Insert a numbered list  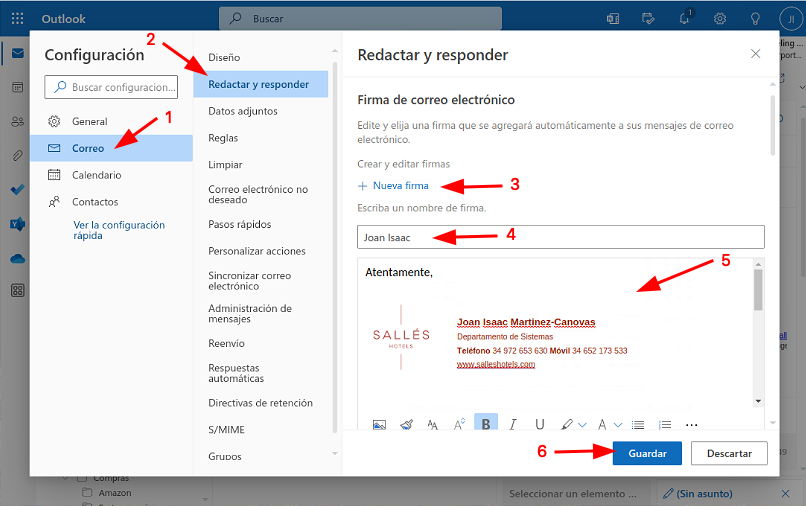(665, 424)
